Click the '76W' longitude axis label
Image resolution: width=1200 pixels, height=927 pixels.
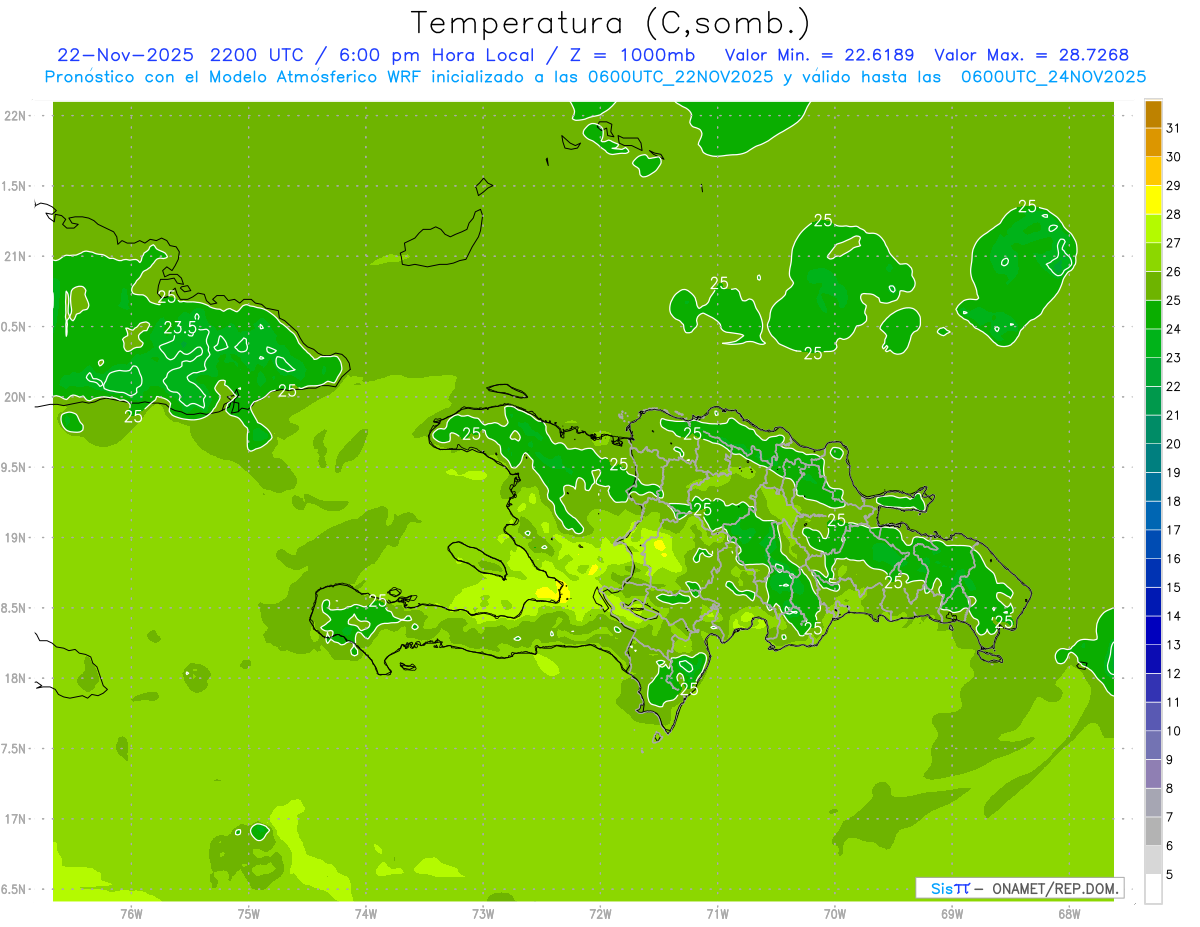131,914
